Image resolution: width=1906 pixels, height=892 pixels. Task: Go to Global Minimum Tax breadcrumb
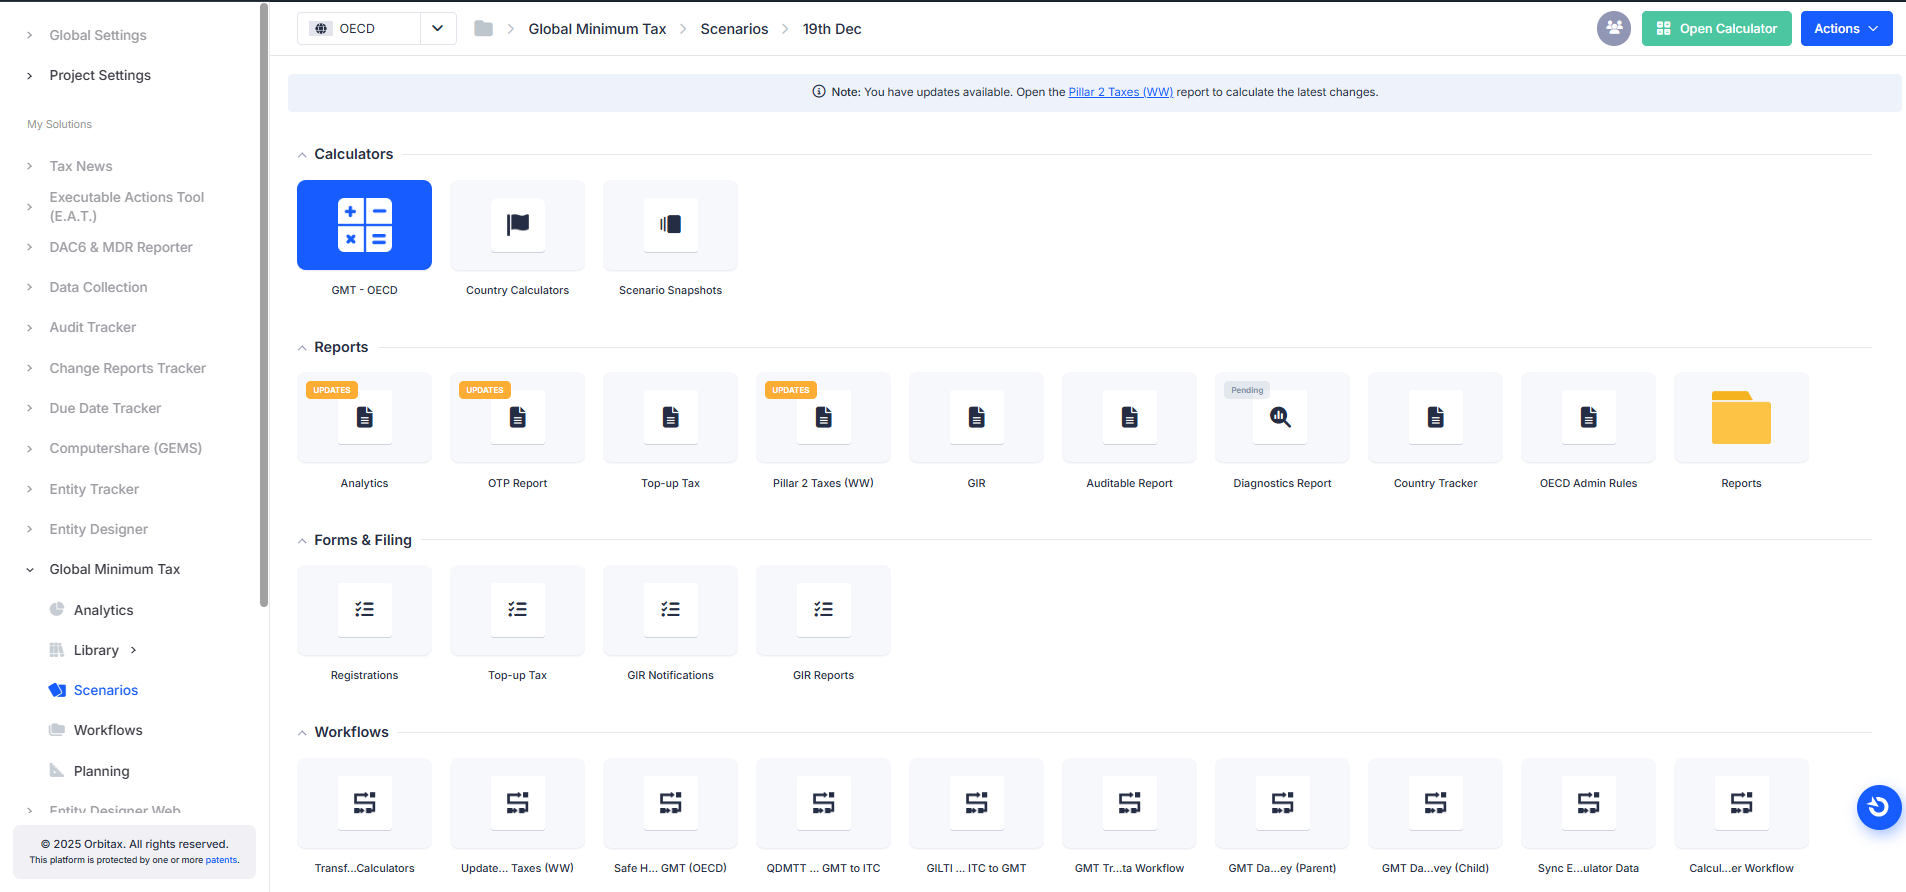[597, 29]
